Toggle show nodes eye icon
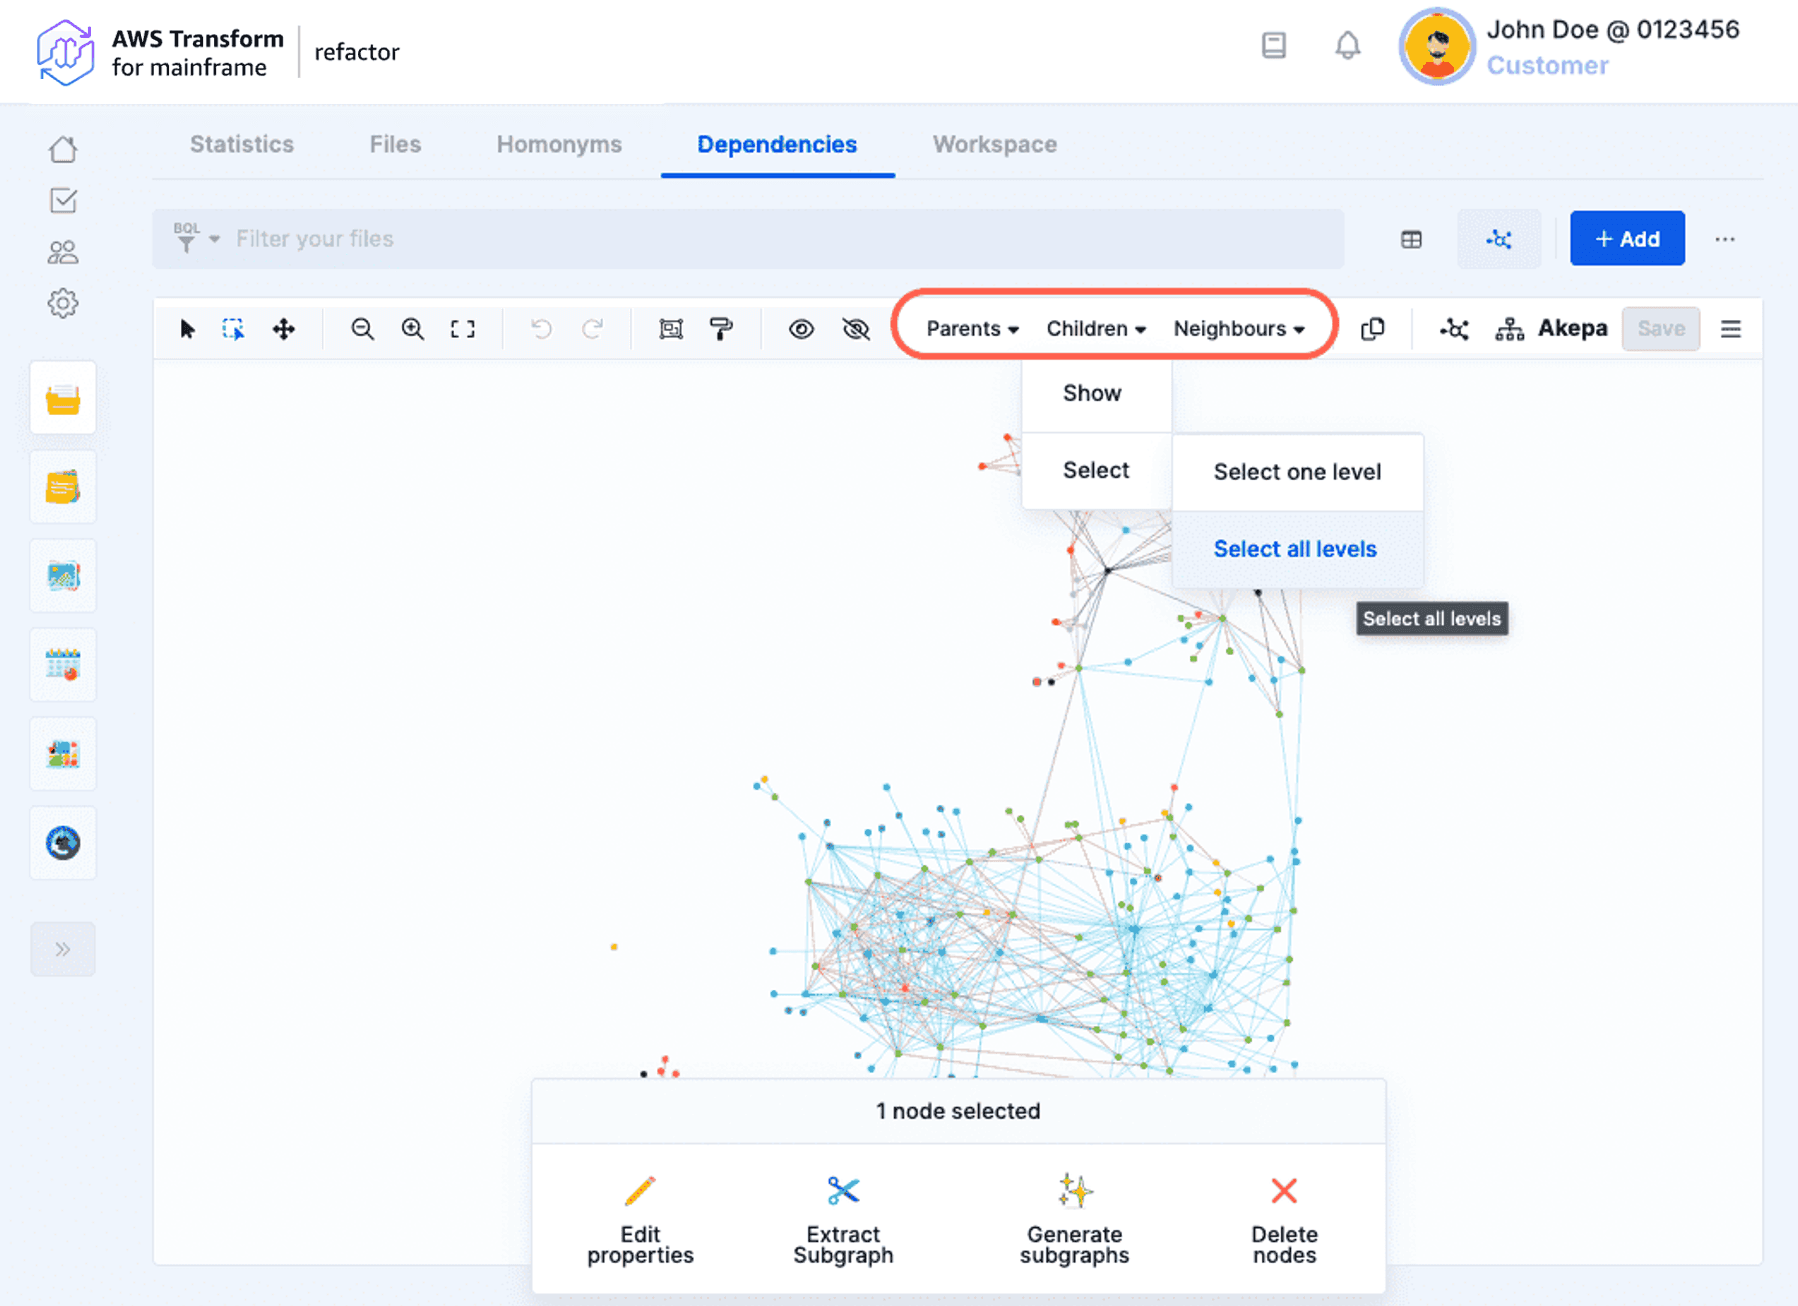The height and width of the screenshot is (1306, 1798). [801, 329]
